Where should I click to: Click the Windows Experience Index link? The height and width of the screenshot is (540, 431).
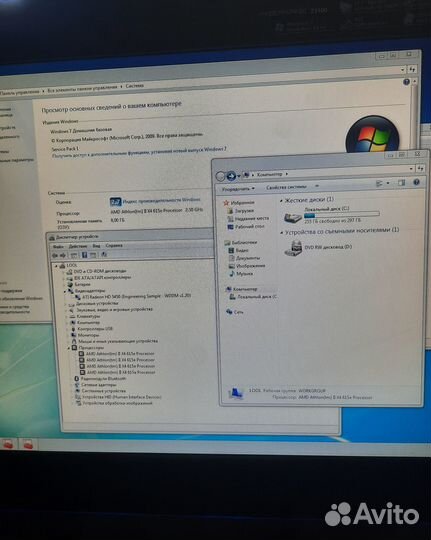coord(161,200)
